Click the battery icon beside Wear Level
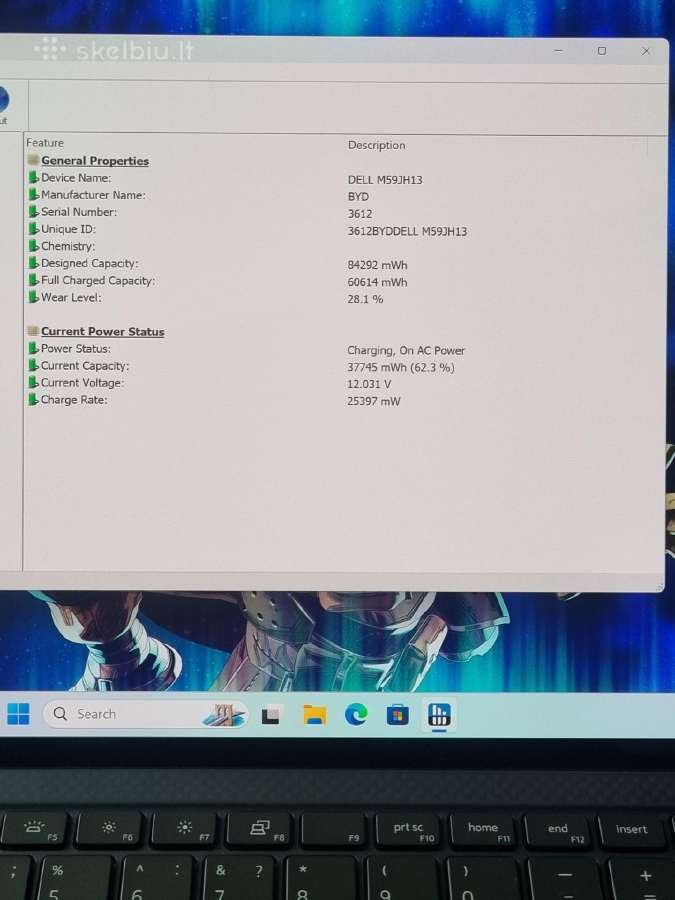 pos(34,297)
